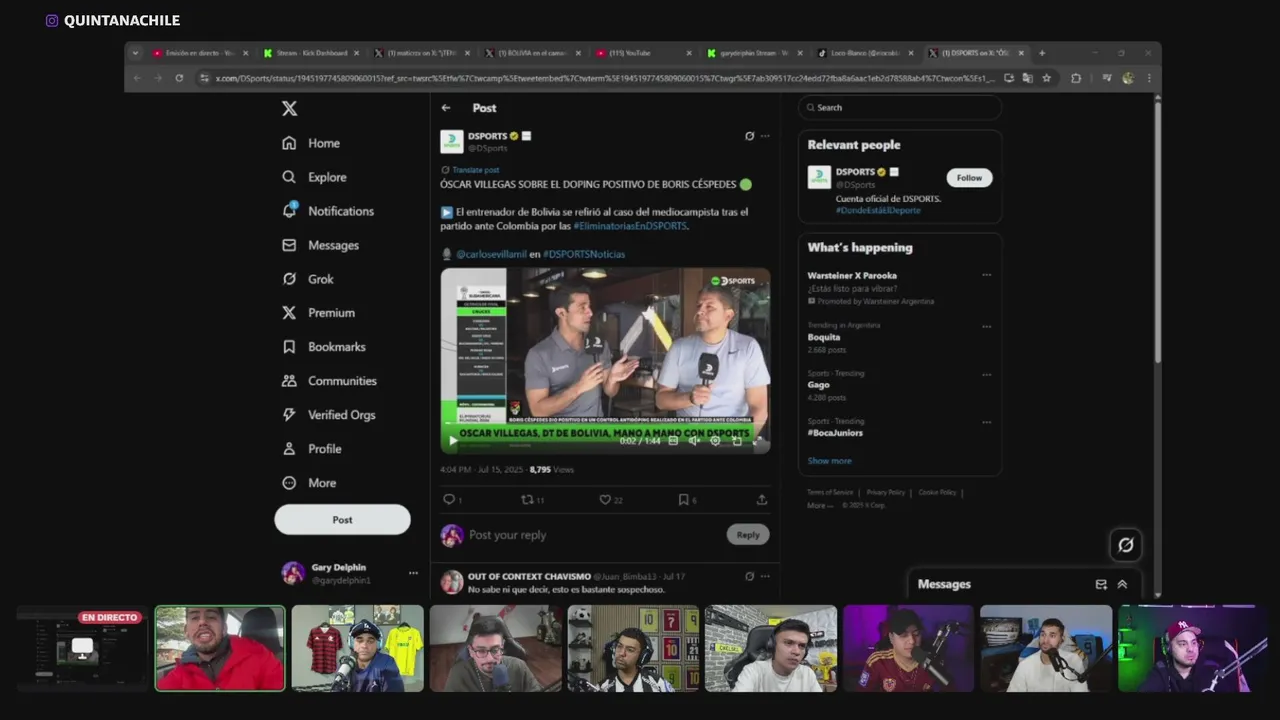Image resolution: width=1280 pixels, height=720 pixels.
Task: Open the #DSPORTSNoticias hashtag
Action: click(x=584, y=254)
